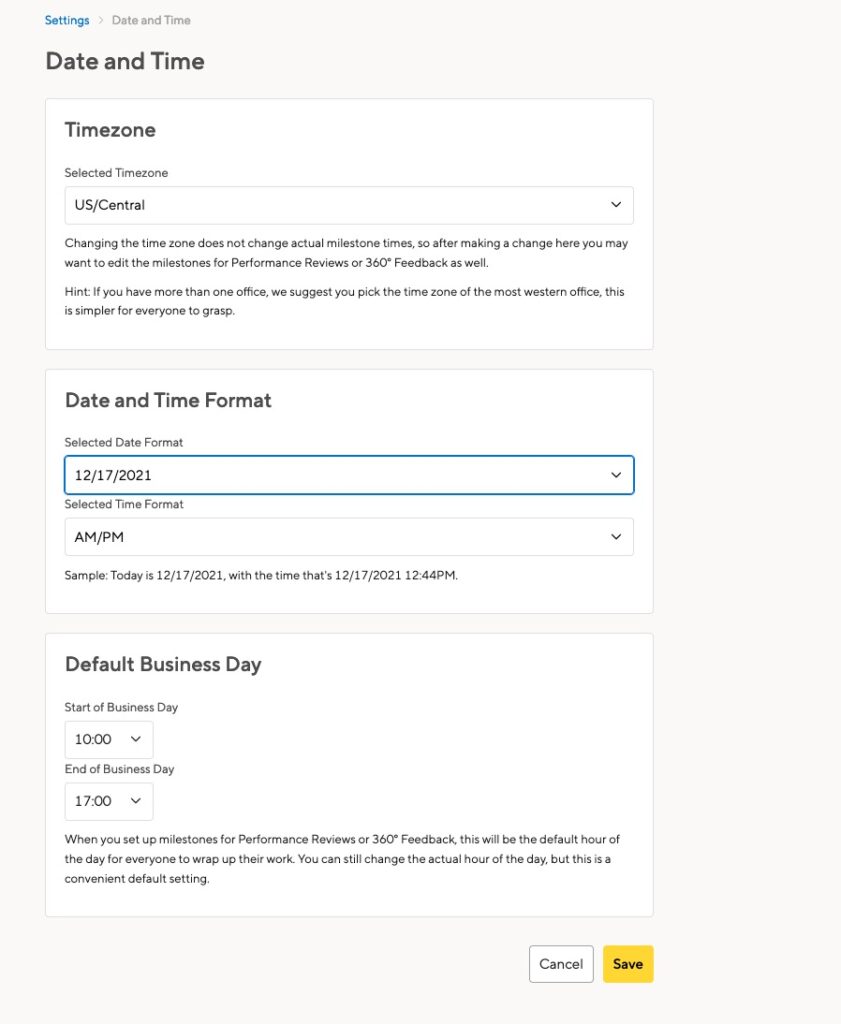841x1024 pixels.
Task: Click the chevron arrow in the US/Central box
Action: 616,204
